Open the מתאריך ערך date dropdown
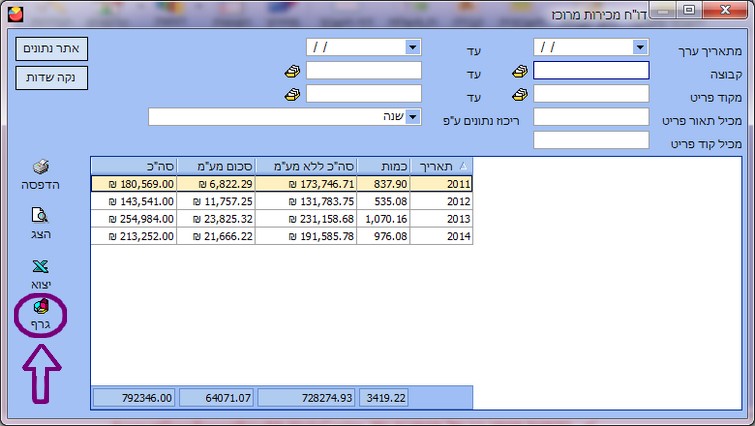This screenshot has height=426, width=755. coord(640,47)
